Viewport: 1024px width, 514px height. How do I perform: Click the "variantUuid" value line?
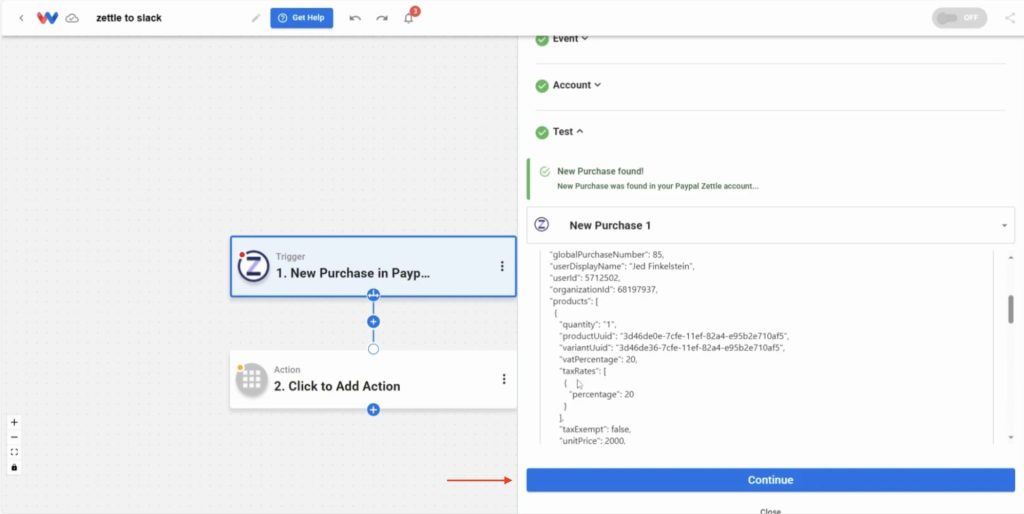point(671,348)
